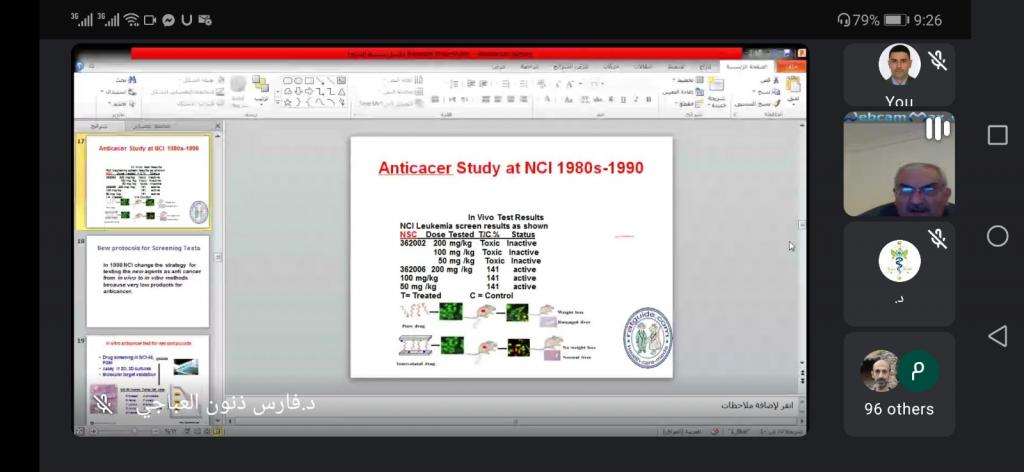Open the '96 others' participants tile
The width and height of the screenshot is (1024, 472).
click(898, 384)
